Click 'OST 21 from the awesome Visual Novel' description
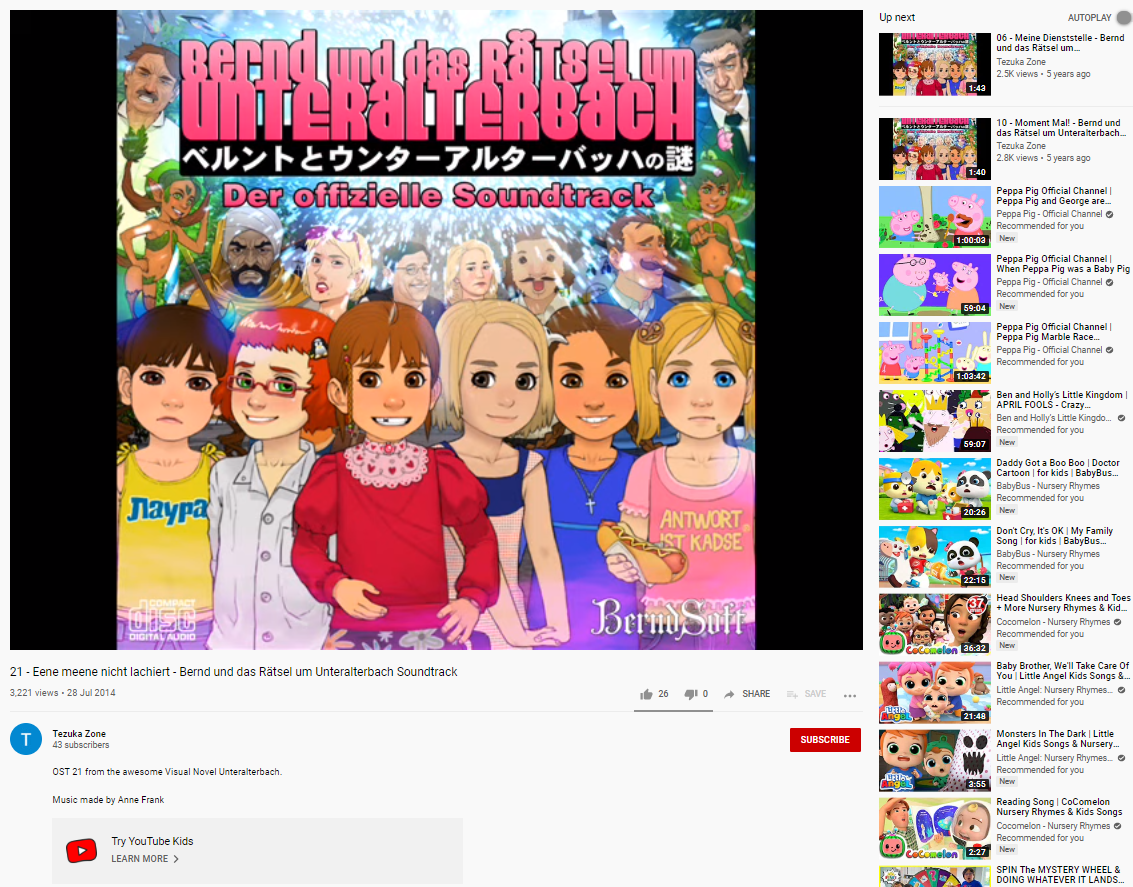 point(167,771)
